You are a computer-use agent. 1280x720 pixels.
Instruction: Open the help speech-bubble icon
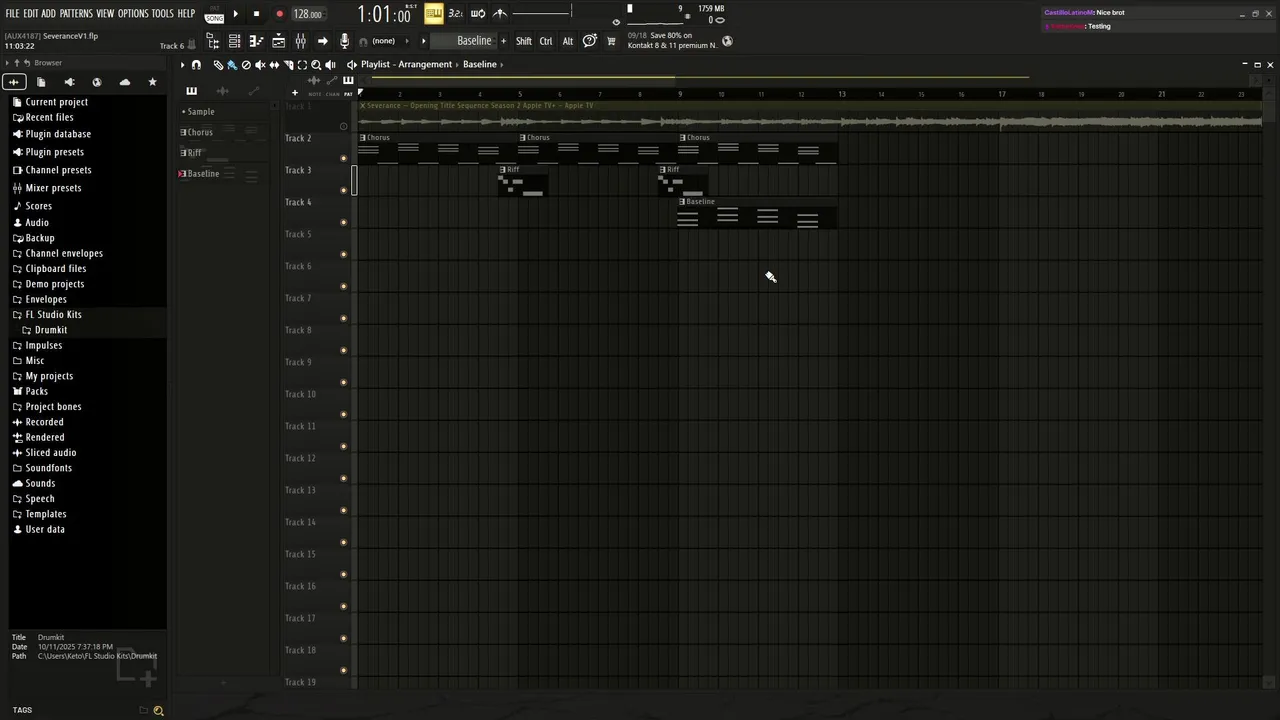590,41
